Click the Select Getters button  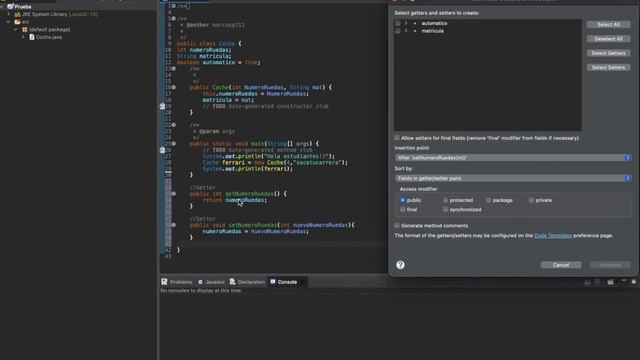coord(608,53)
